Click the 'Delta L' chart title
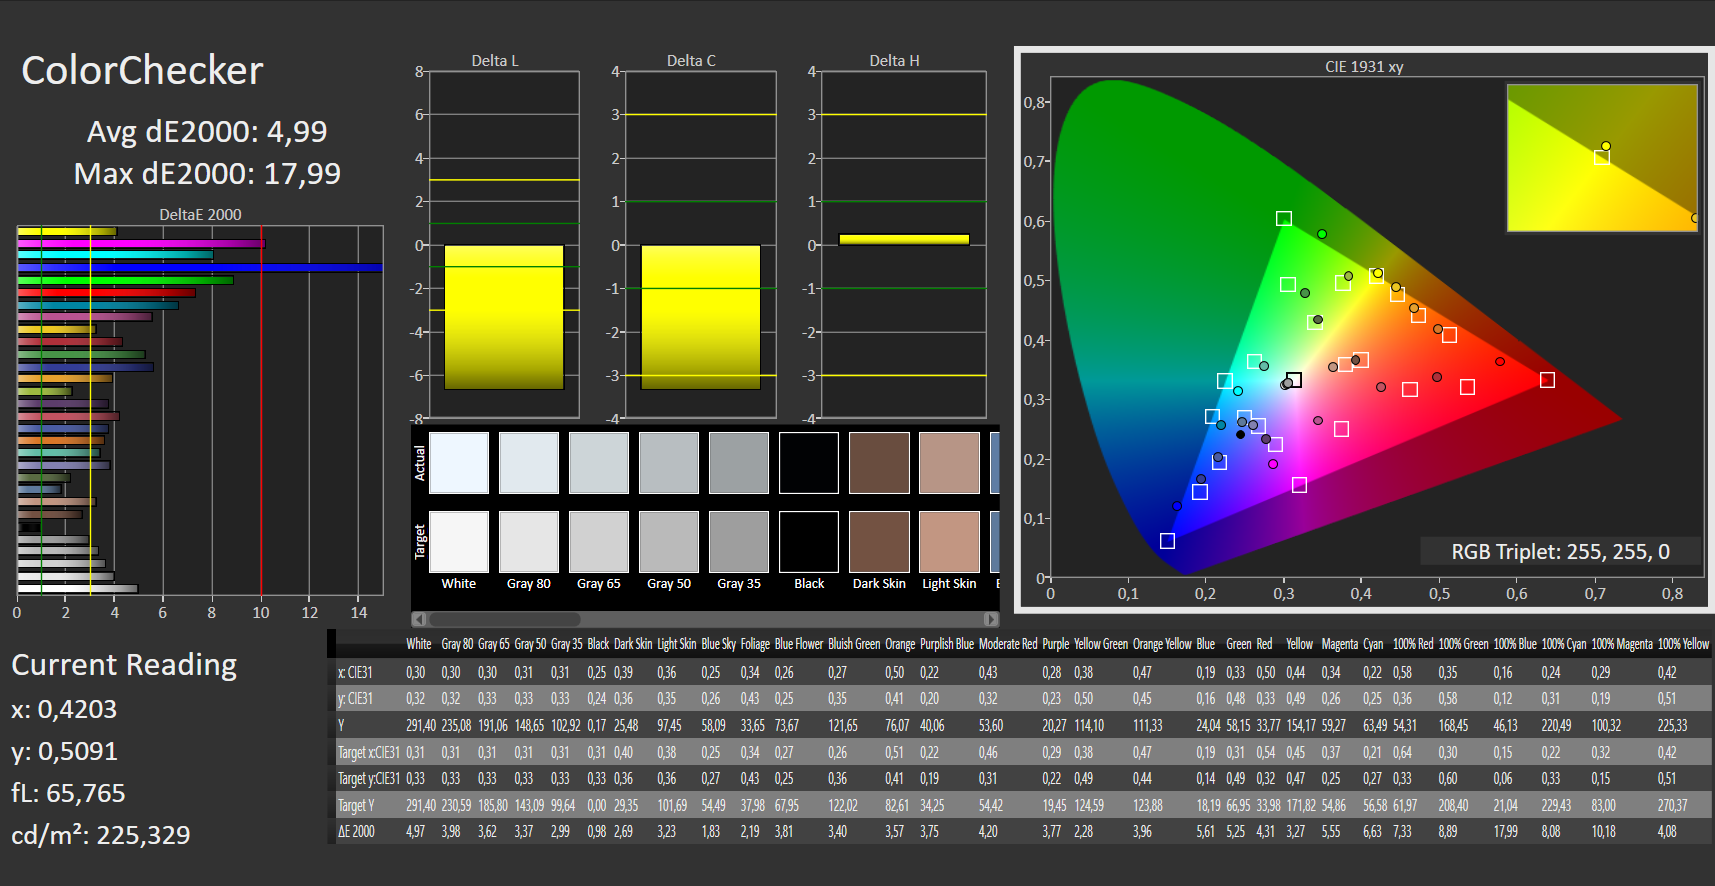The image size is (1715, 886). pyautogui.click(x=495, y=61)
